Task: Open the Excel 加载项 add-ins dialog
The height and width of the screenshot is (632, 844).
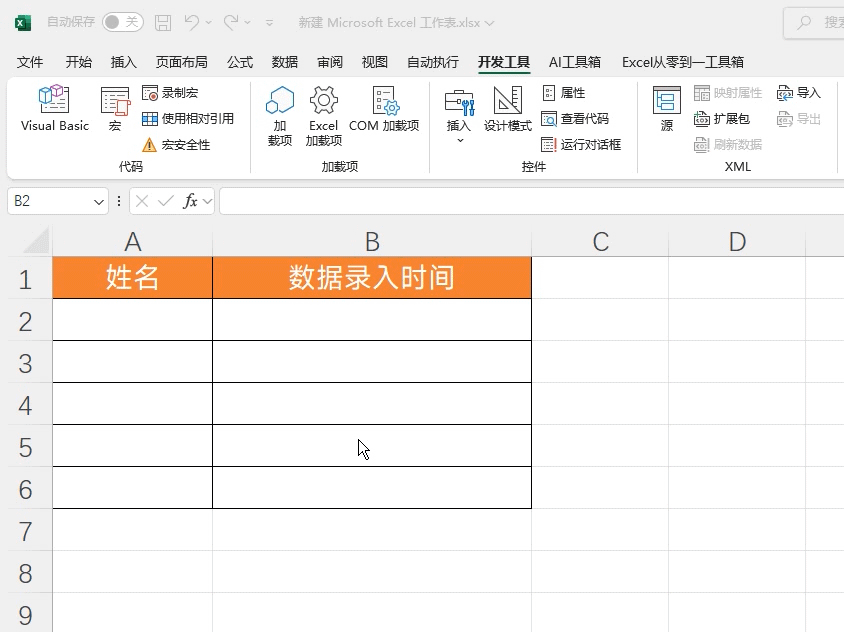Action: (x=323, y=115)
